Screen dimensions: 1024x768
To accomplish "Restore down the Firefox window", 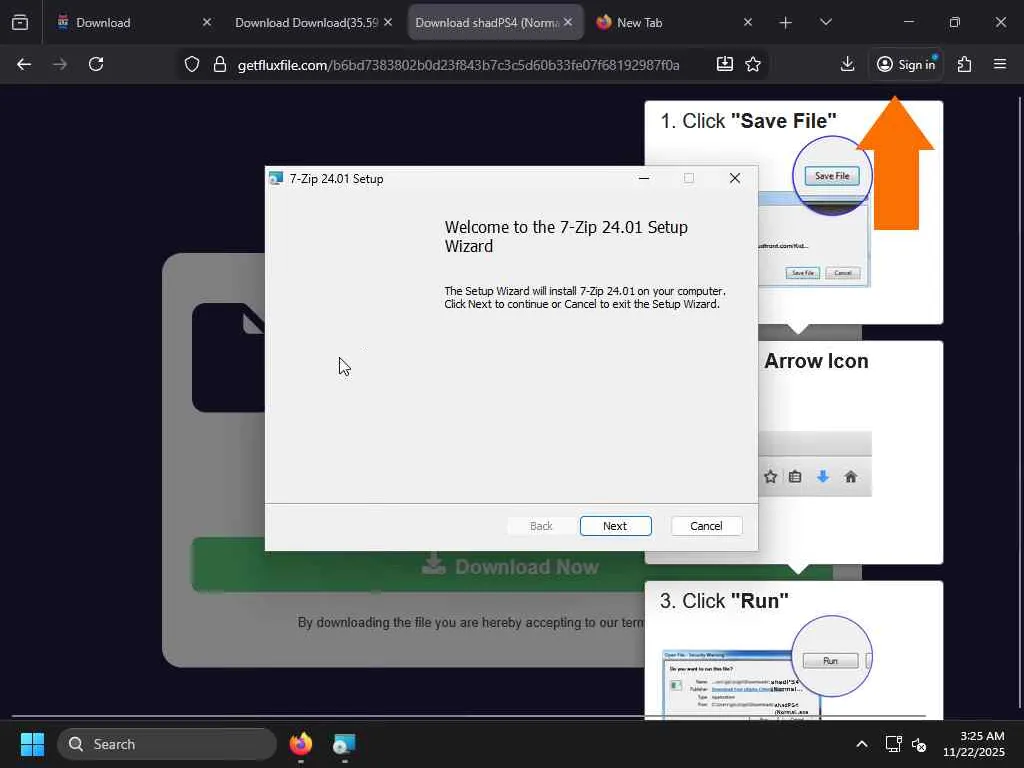I will click(954, 22).
